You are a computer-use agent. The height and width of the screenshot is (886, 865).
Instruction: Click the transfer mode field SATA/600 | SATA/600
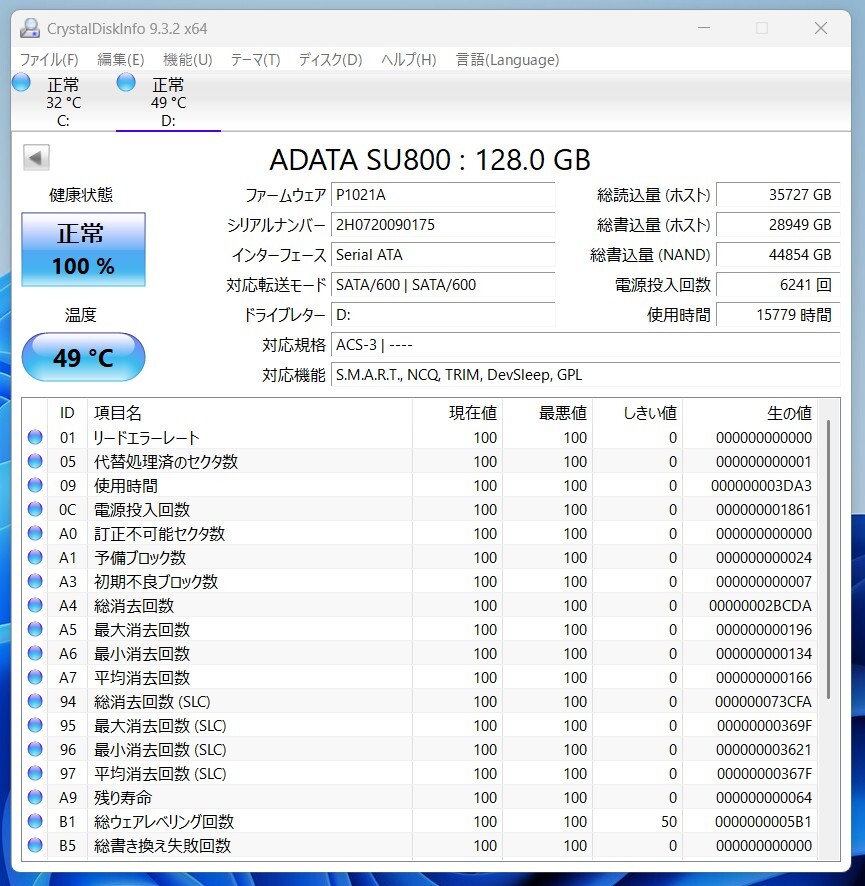coord(443,285)
